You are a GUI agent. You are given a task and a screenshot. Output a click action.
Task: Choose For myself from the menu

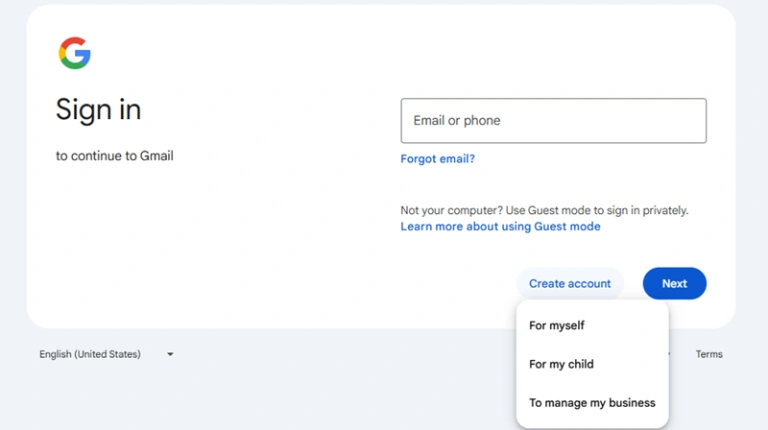(x=557, y=325)
